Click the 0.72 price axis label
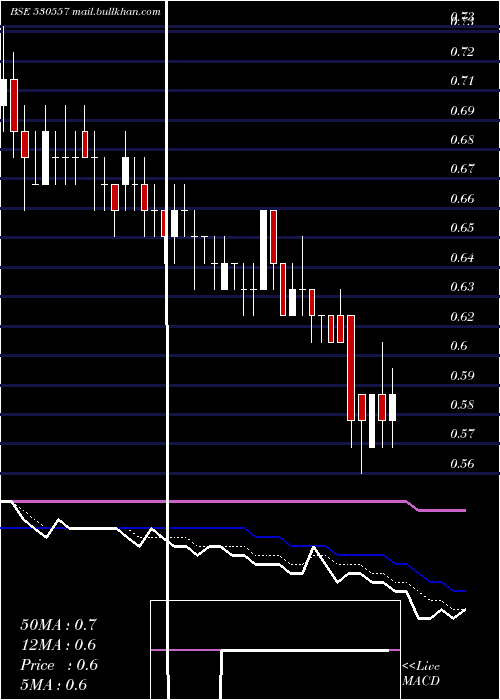This screenshot has height=700, width=500. [462, 51]
